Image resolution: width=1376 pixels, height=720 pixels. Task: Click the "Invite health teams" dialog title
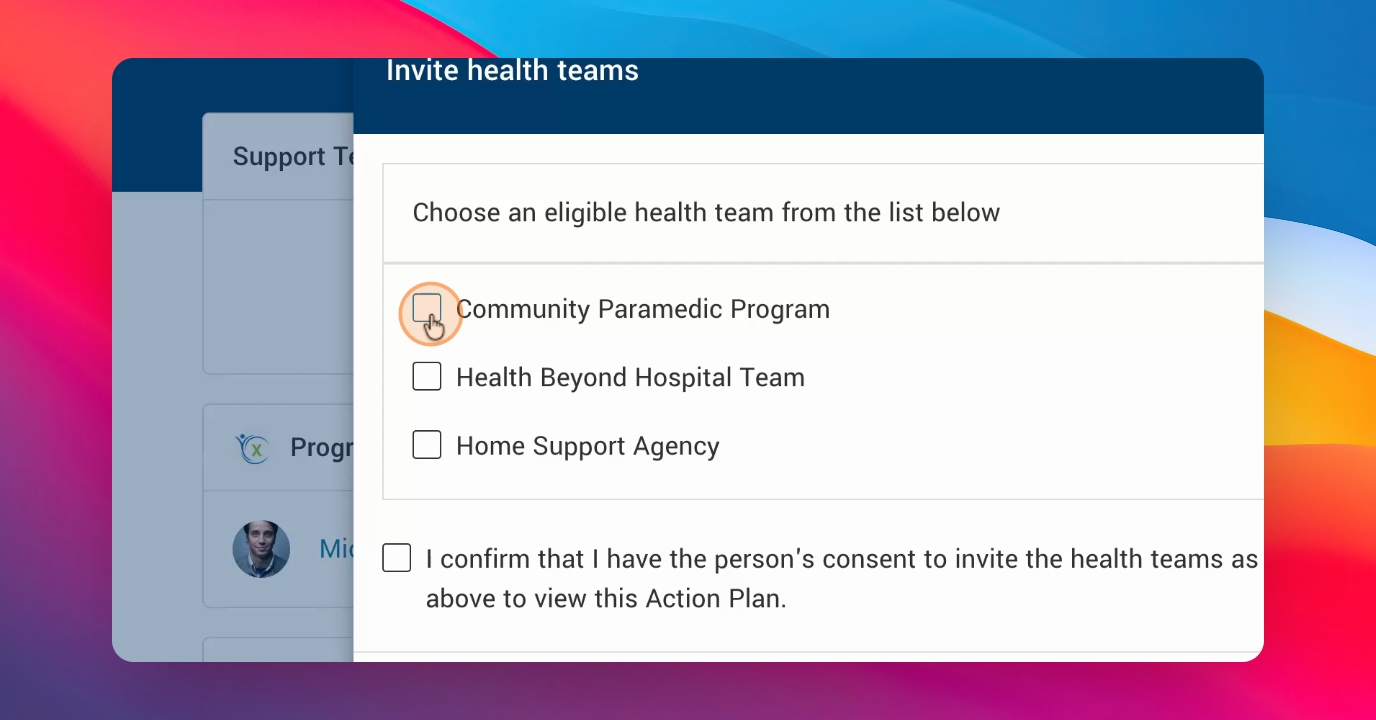(x=512, y=70)
